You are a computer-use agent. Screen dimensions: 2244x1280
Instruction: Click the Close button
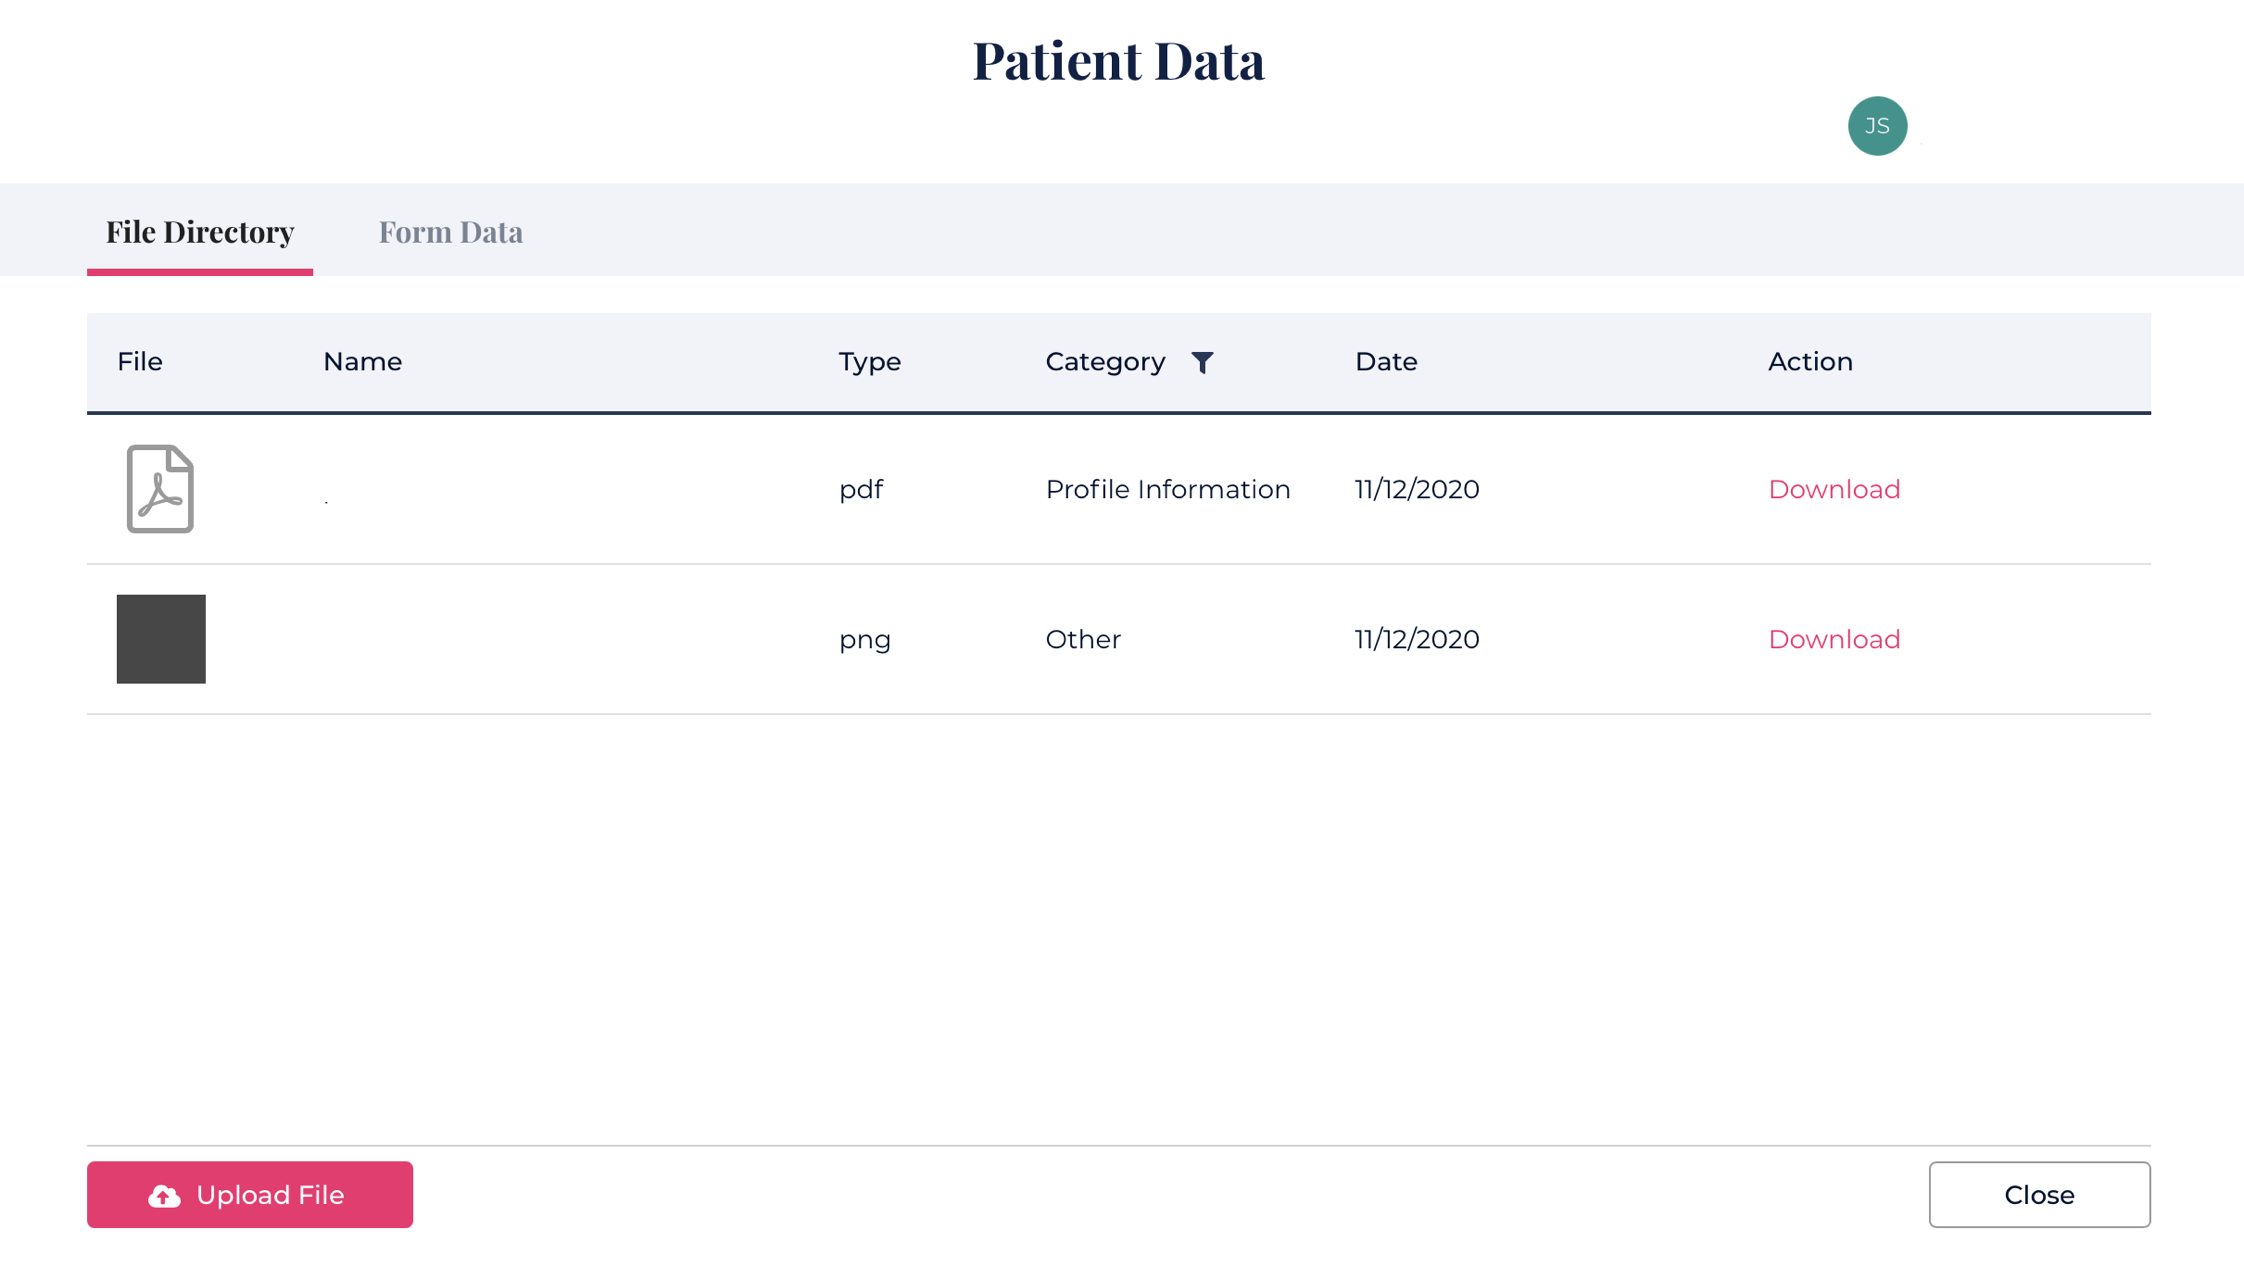[x=2039, y=1195]
